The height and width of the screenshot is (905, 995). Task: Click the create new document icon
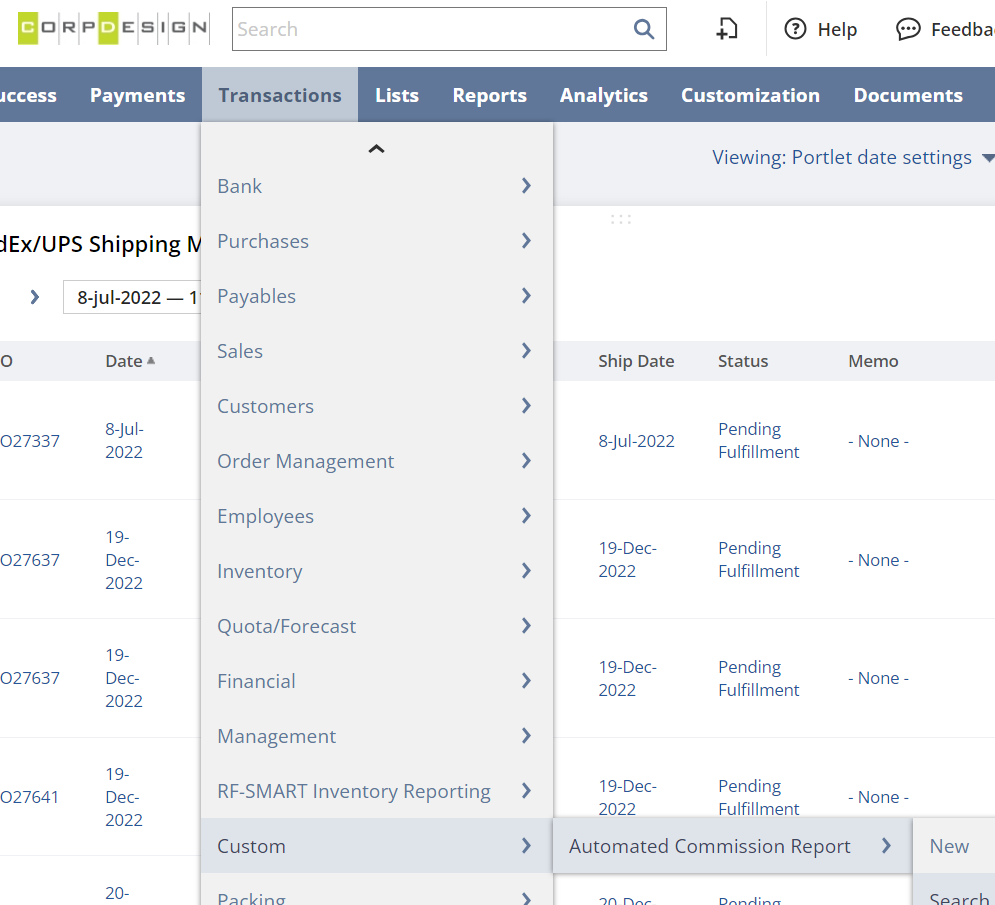tap(727, 29)
